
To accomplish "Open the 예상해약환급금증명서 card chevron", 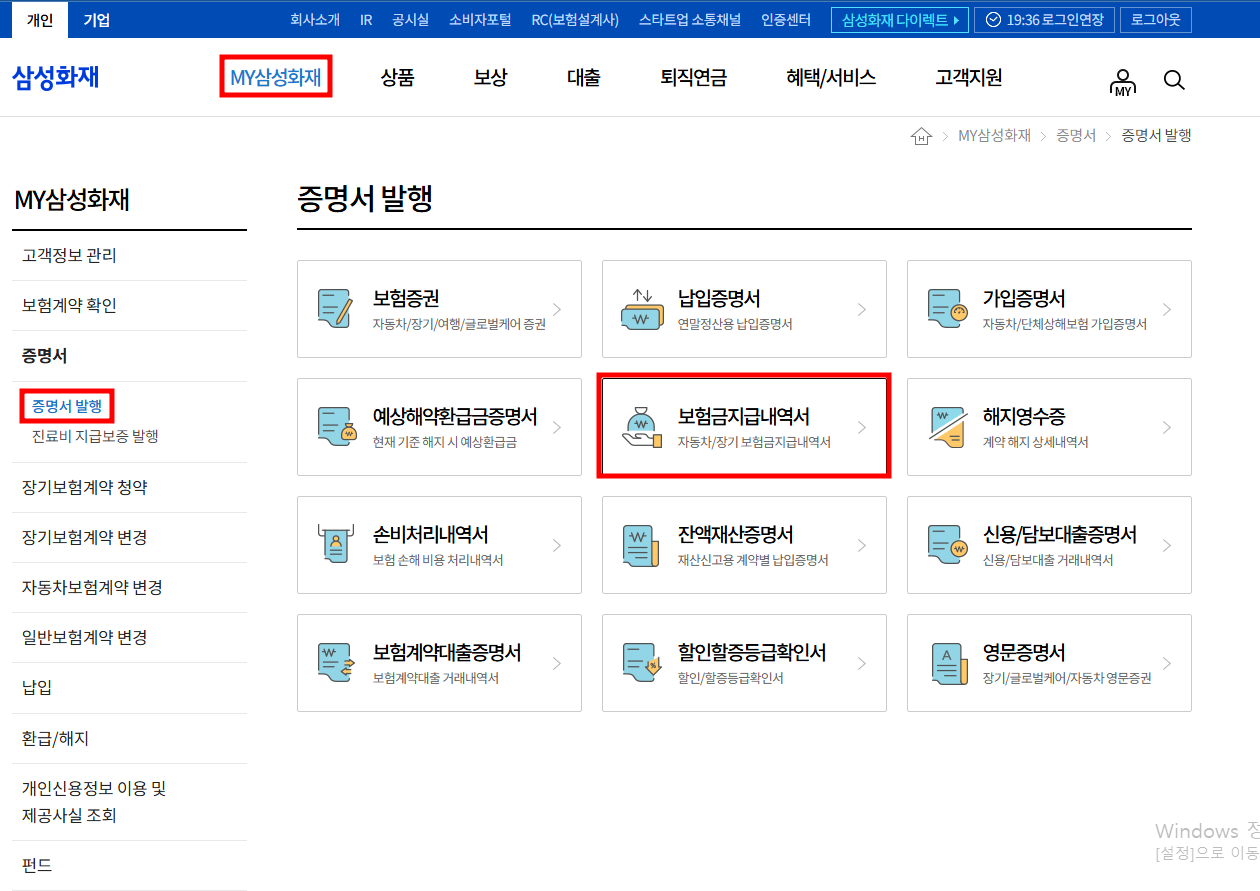I will (557, 427).
